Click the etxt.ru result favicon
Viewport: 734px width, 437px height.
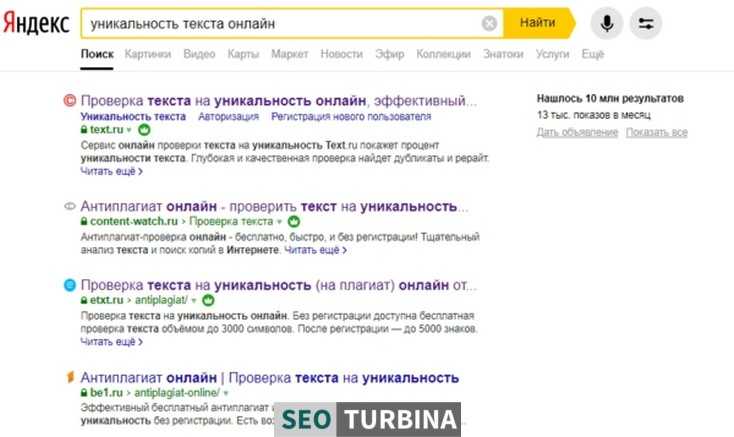(70, 284)
